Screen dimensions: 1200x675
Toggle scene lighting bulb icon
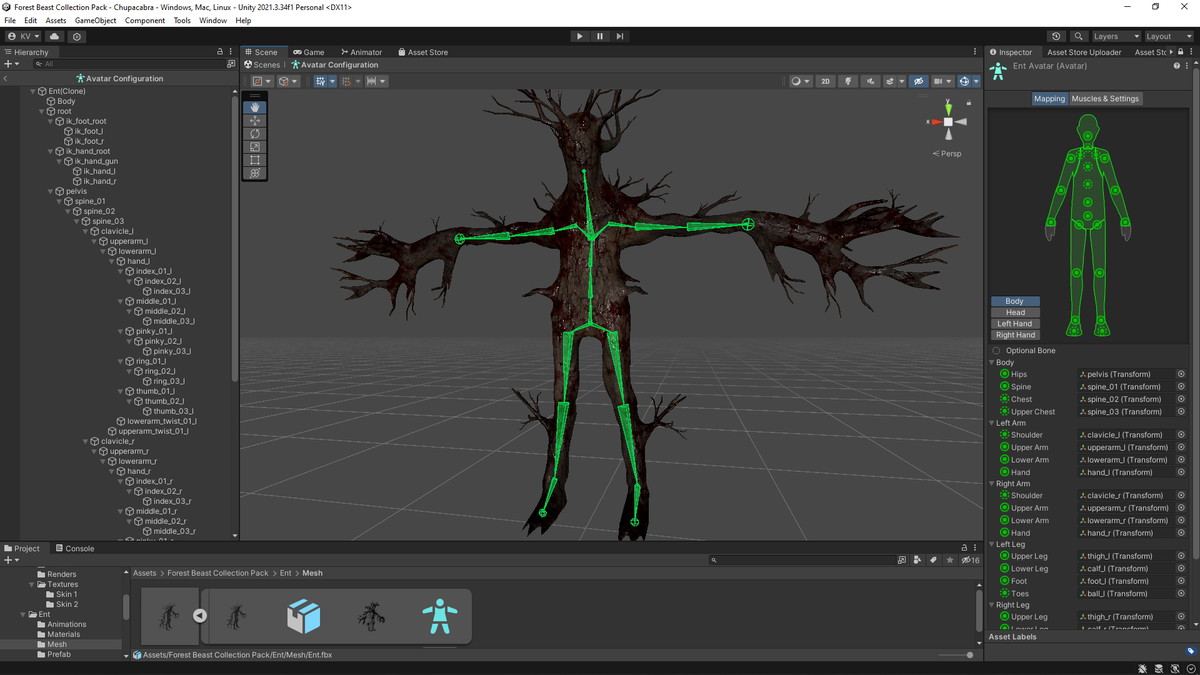pos(848,81)
